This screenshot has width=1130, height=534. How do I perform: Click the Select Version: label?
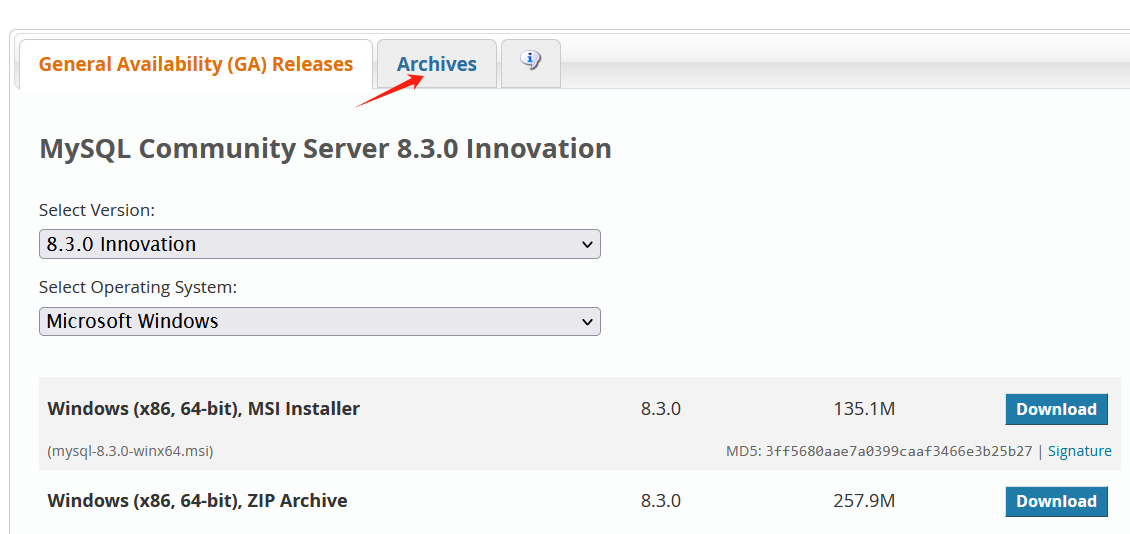point(97,210)
